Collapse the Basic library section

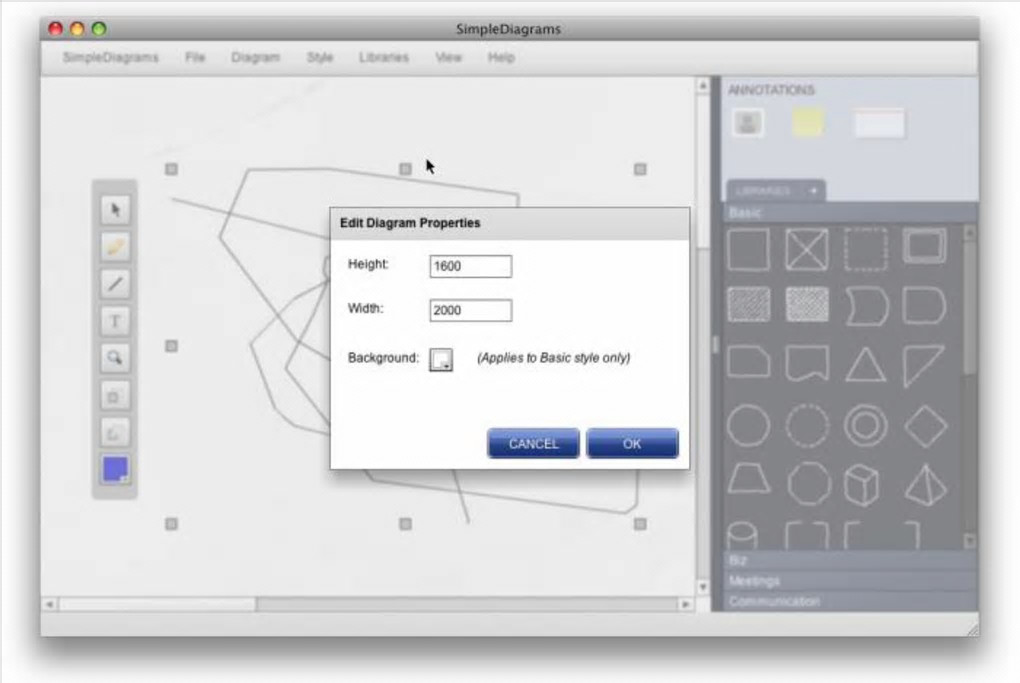click(x=849, y=213)
